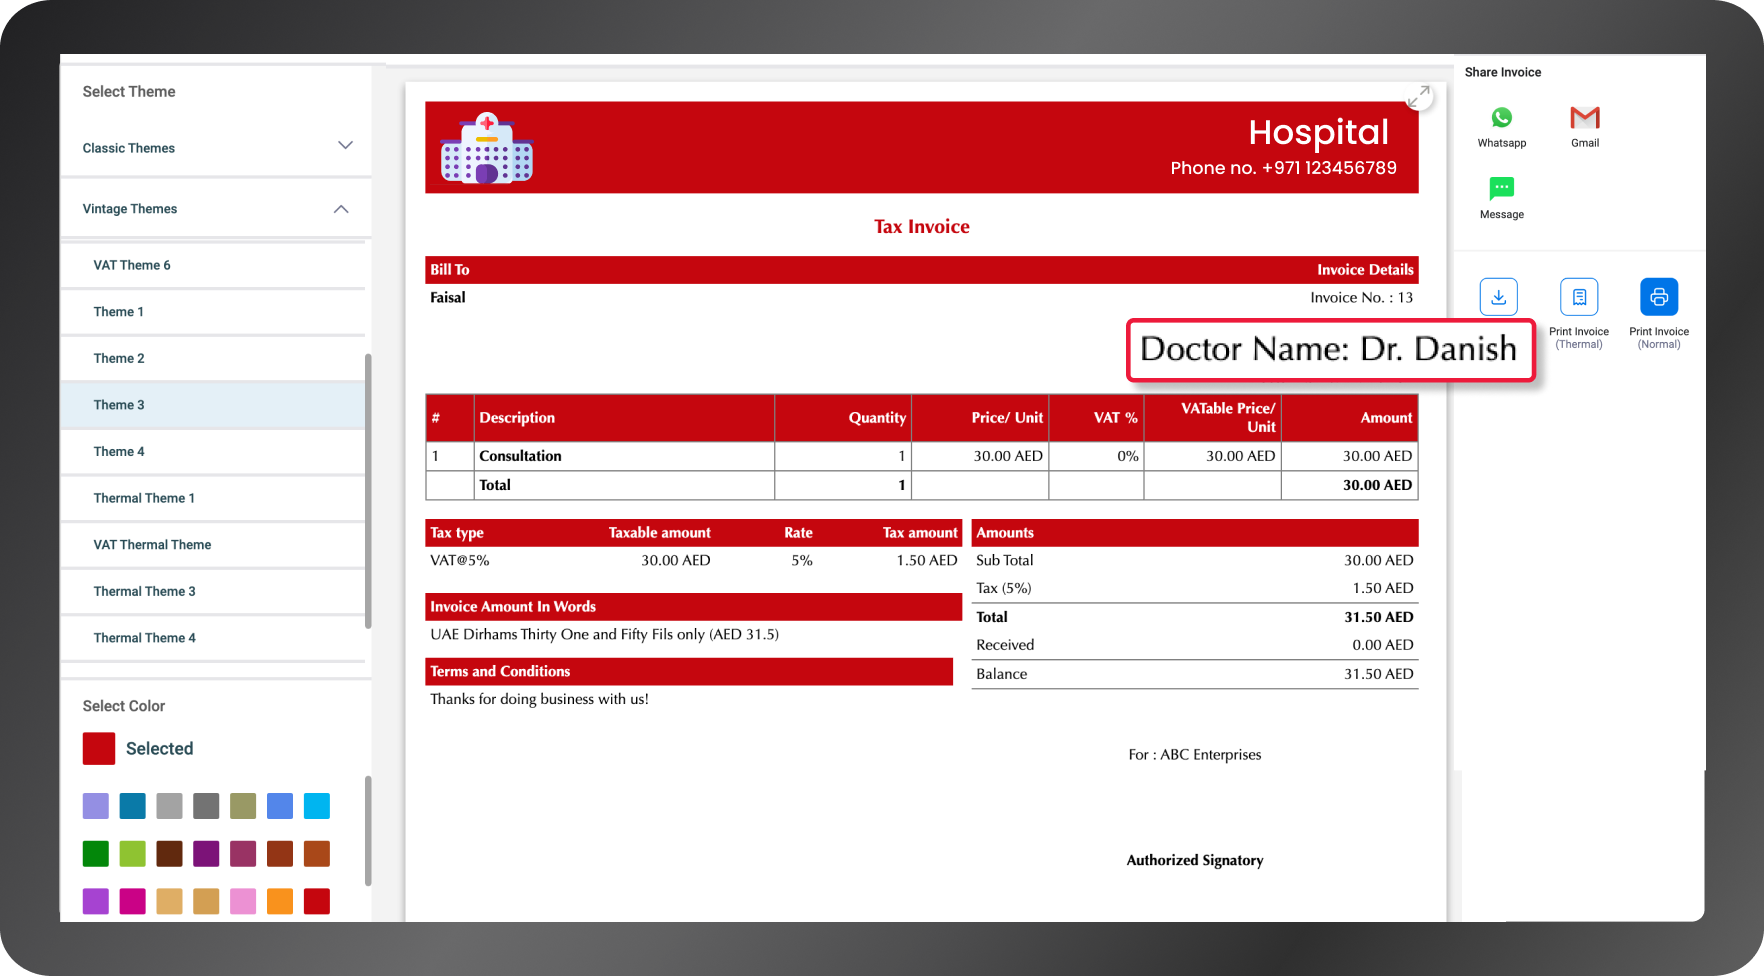
Task: Click the Consultation description cell
Action: coord(624,456)
